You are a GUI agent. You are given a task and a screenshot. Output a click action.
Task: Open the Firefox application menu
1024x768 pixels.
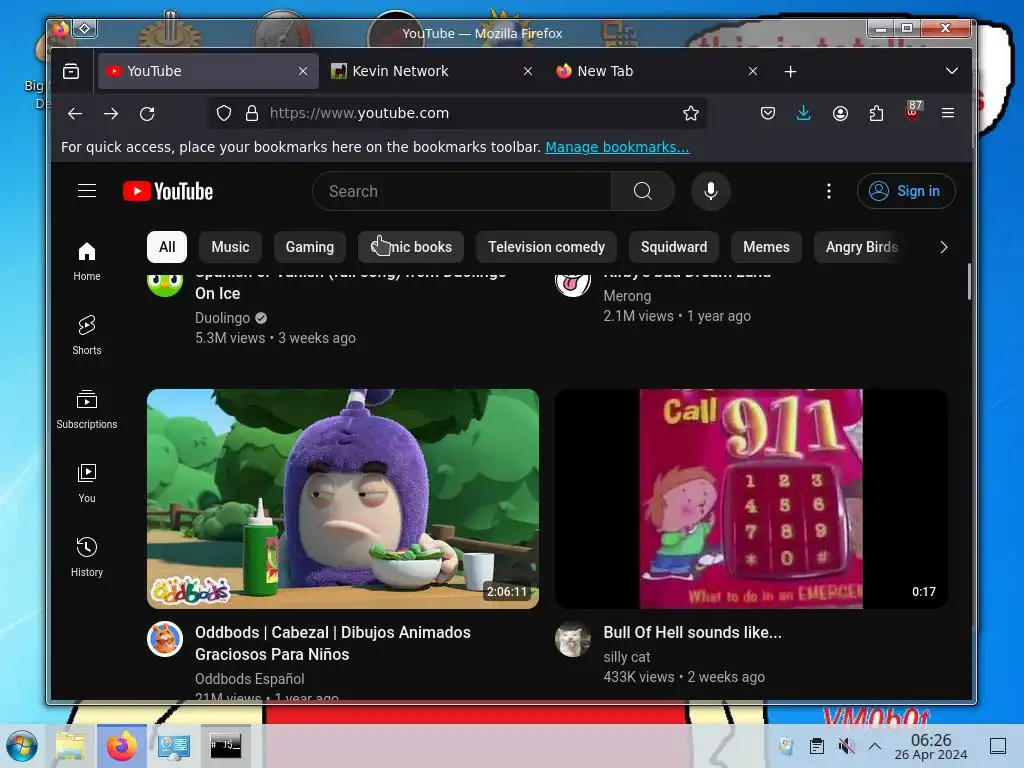pos(948,114)
